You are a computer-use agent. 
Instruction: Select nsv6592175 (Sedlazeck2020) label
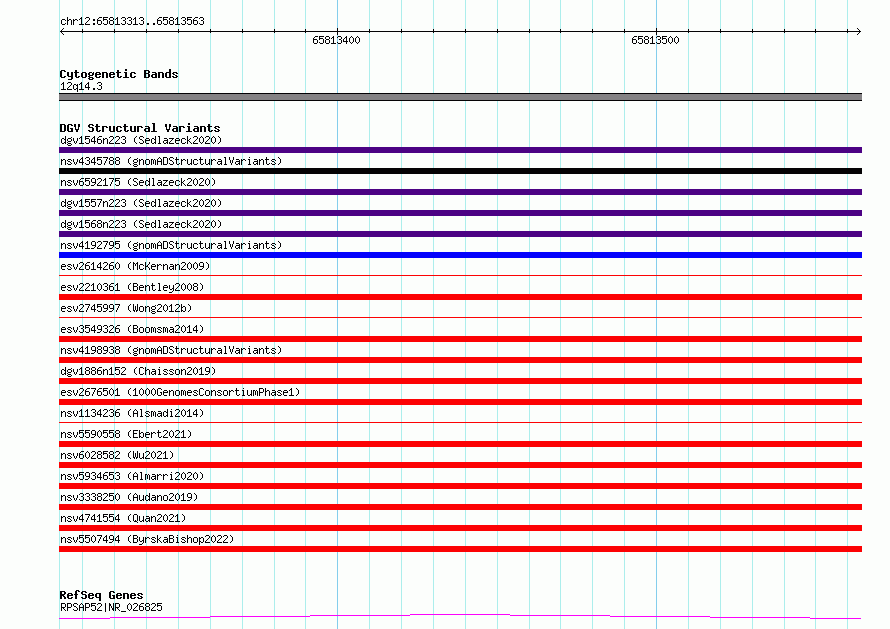click(138, 182)
